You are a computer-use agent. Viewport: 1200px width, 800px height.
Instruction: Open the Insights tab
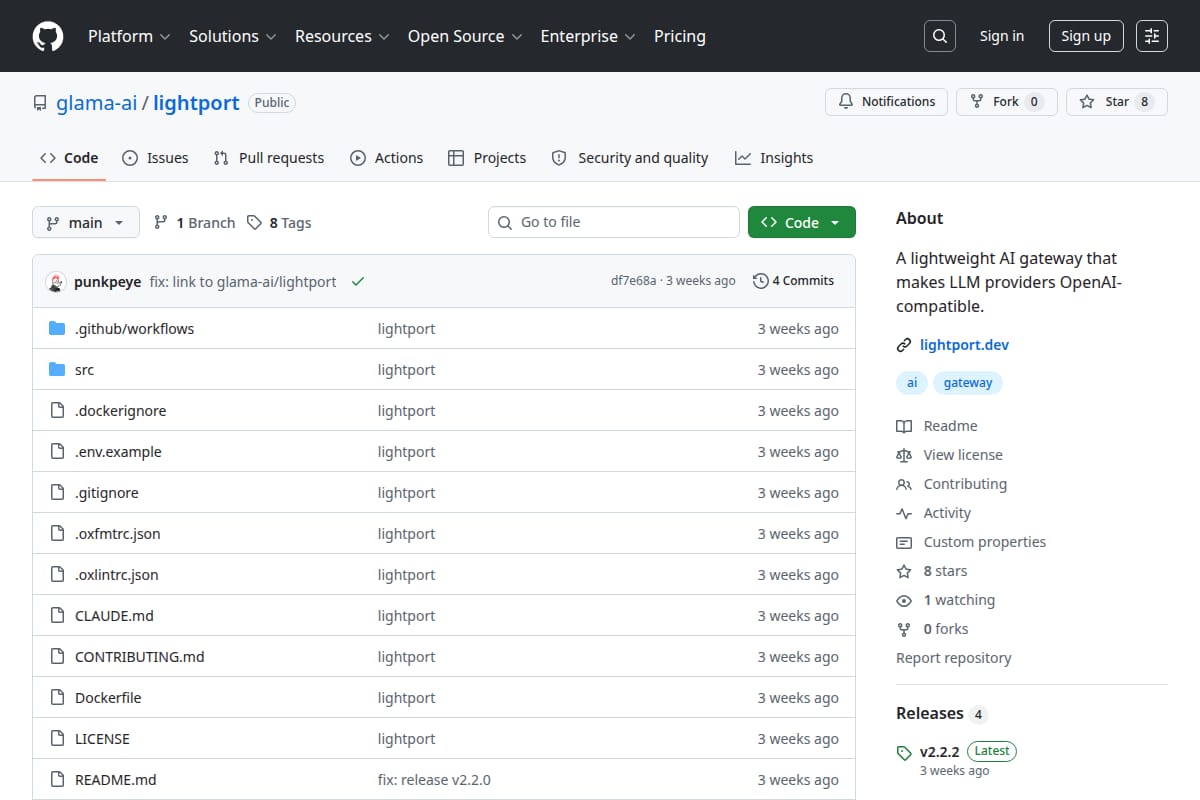coord(774,158)
